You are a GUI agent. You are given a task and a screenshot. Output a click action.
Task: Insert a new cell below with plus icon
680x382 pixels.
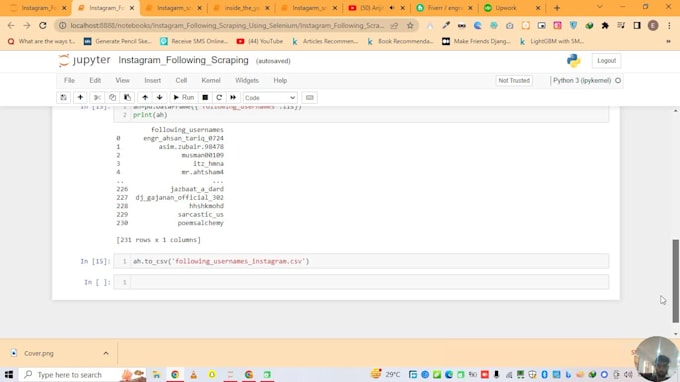point(80,98)
